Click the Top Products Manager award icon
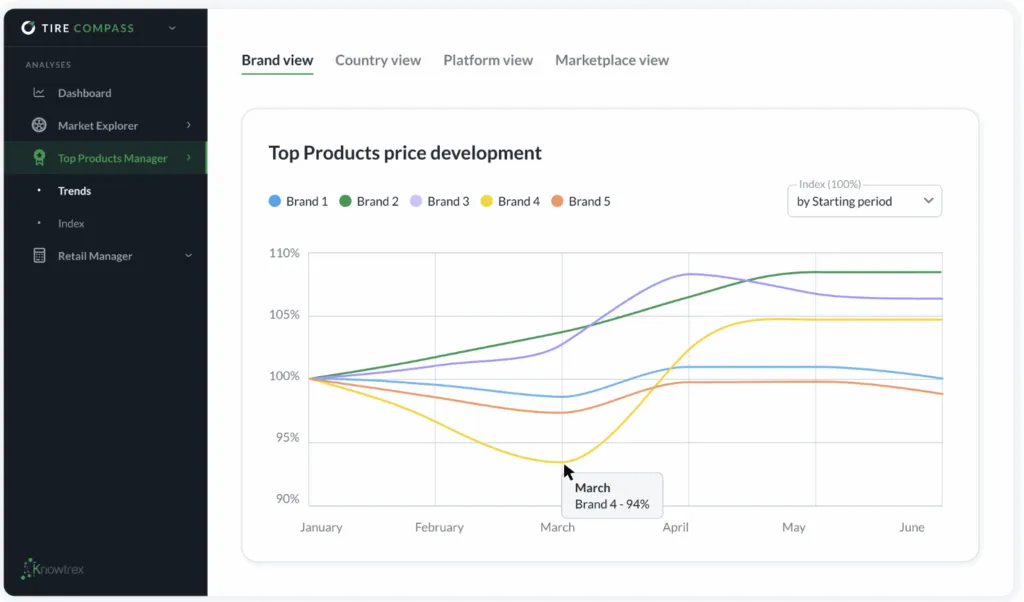This screenshot has width=1024, height=602. pos(39,158)
